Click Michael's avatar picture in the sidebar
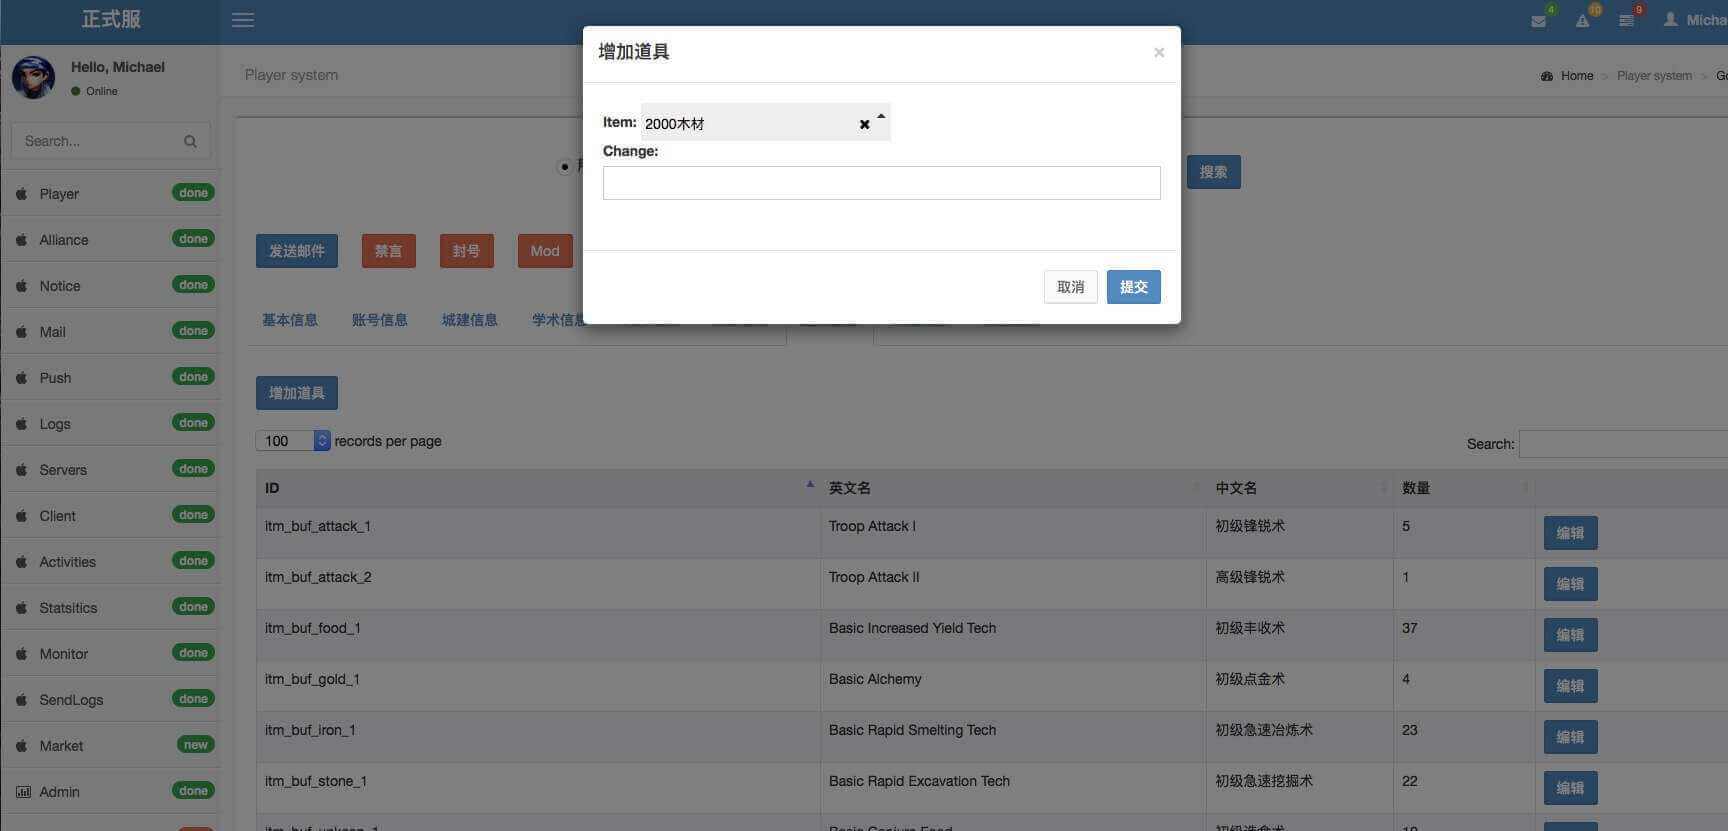The width and height of the screenshot is (1728, 831). click(x=33, y=78)
